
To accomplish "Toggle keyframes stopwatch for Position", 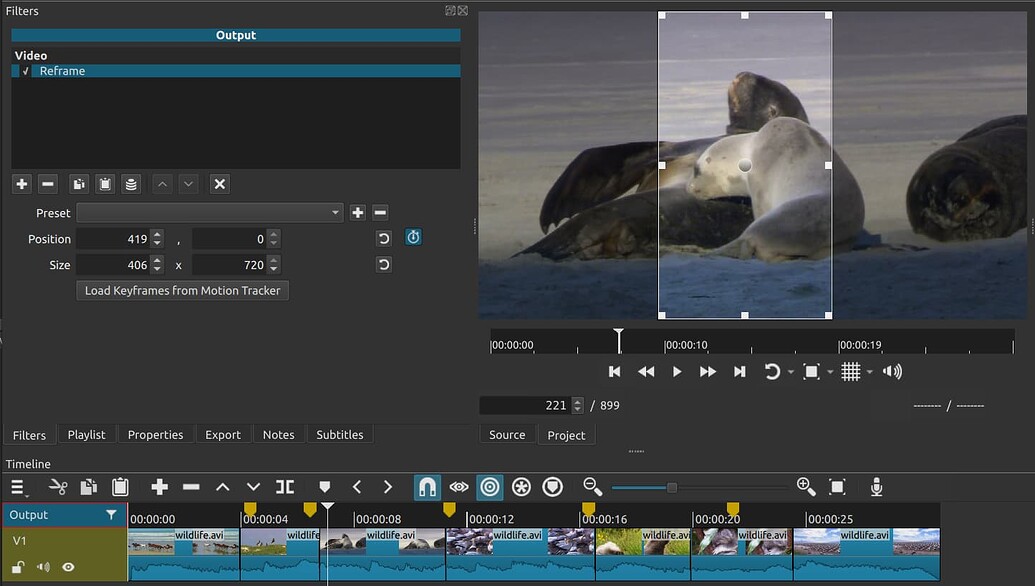I will click(413, 237).
